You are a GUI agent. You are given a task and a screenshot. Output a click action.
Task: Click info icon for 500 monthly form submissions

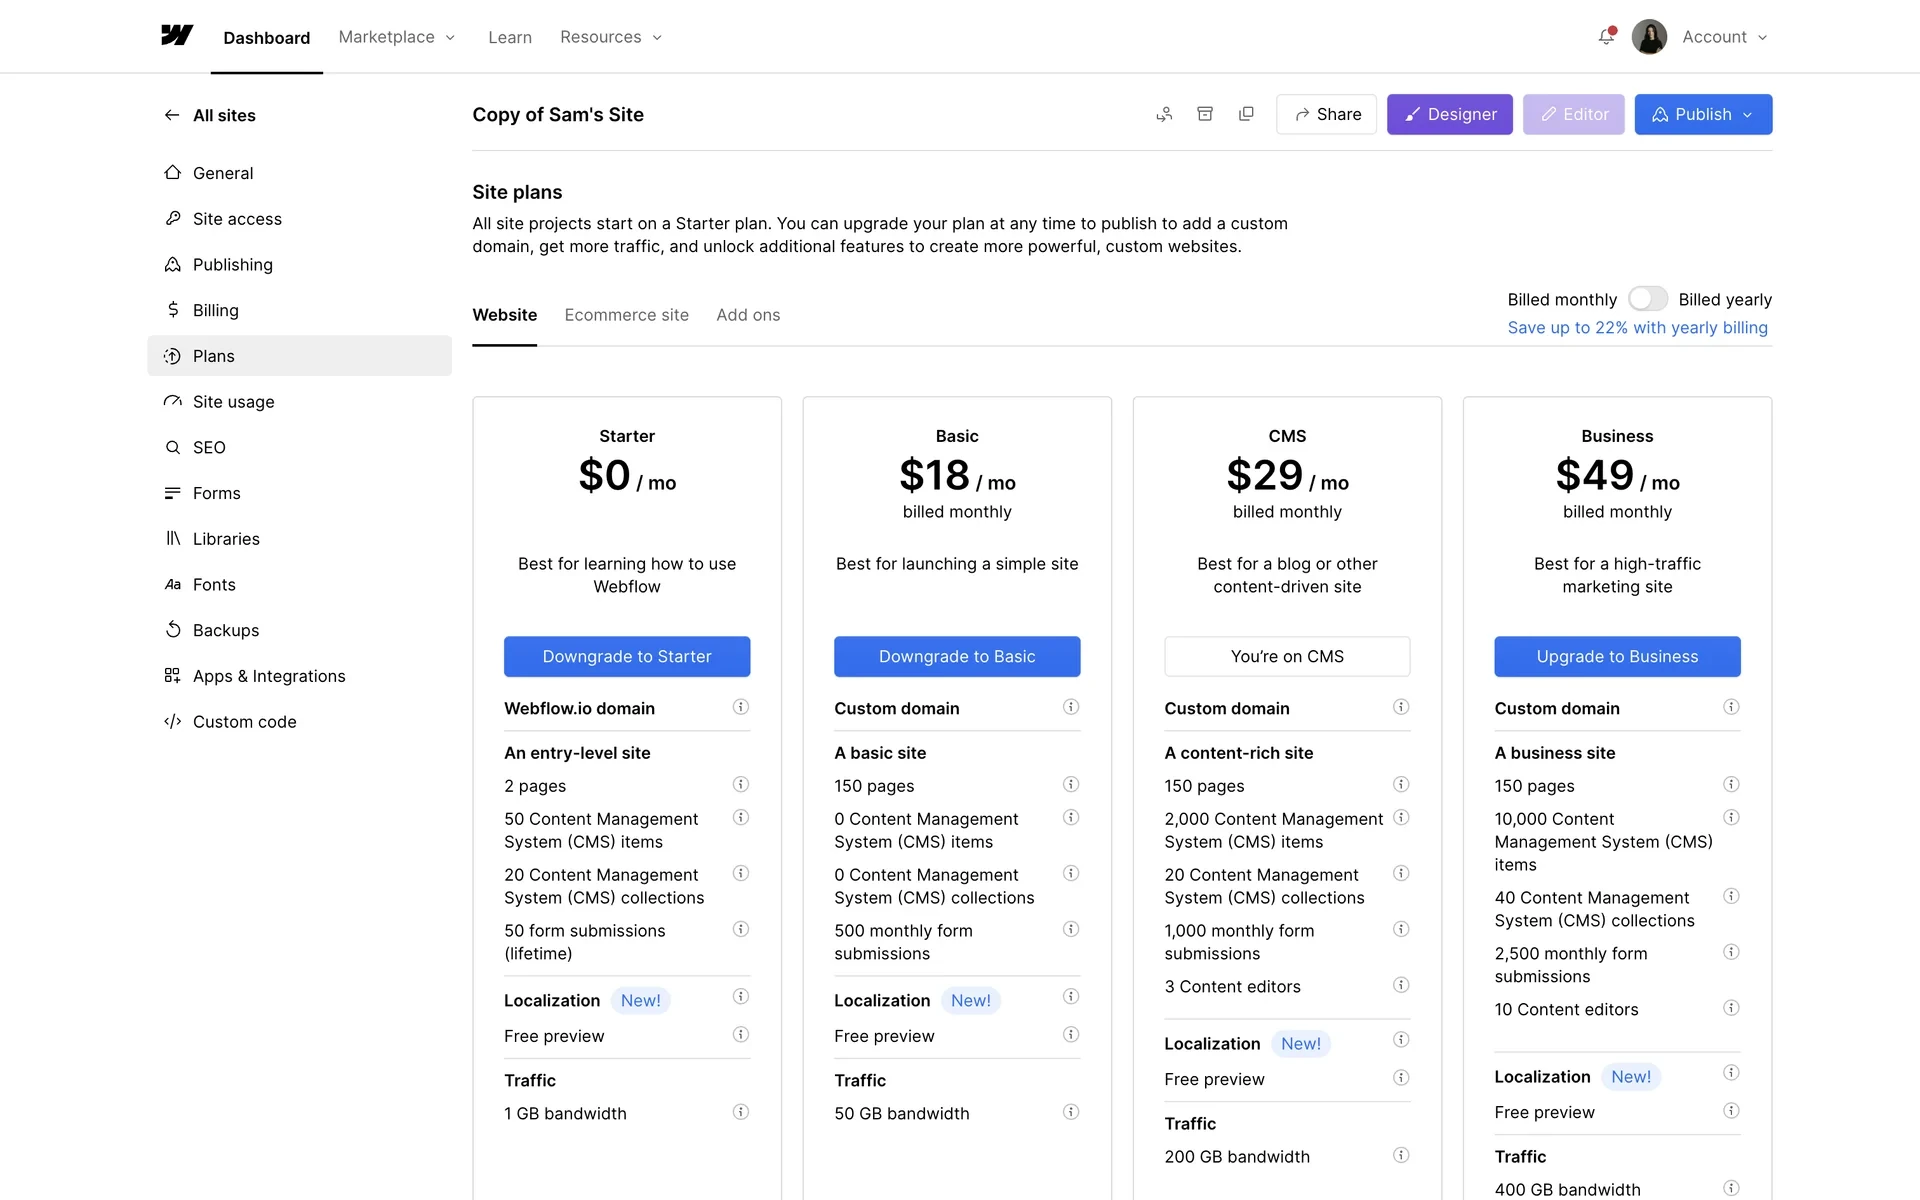point(1071,929)
